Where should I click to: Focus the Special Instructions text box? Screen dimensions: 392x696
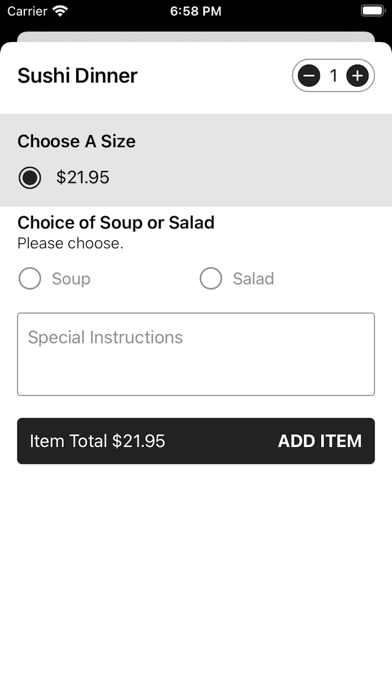196,354
